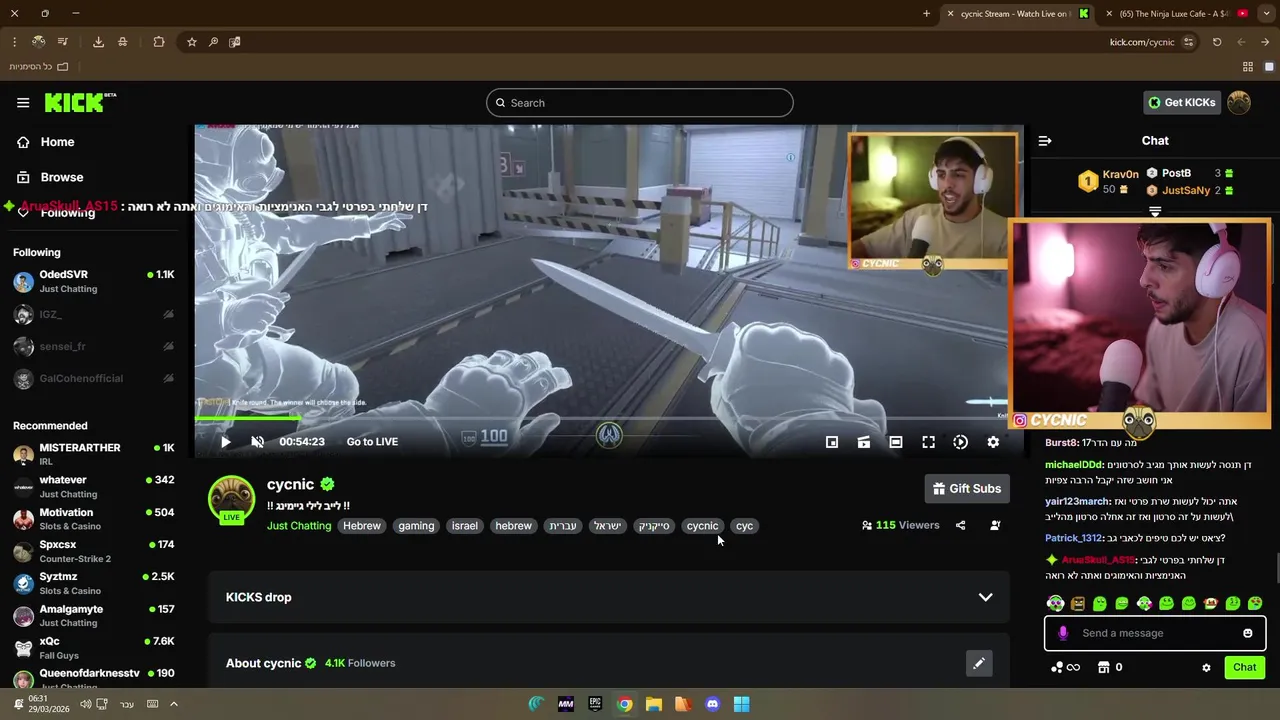Switch to The Ninja Luxe Cafe tab
This screenshot has height=720, width=1280.
(x=1179, y=14)
